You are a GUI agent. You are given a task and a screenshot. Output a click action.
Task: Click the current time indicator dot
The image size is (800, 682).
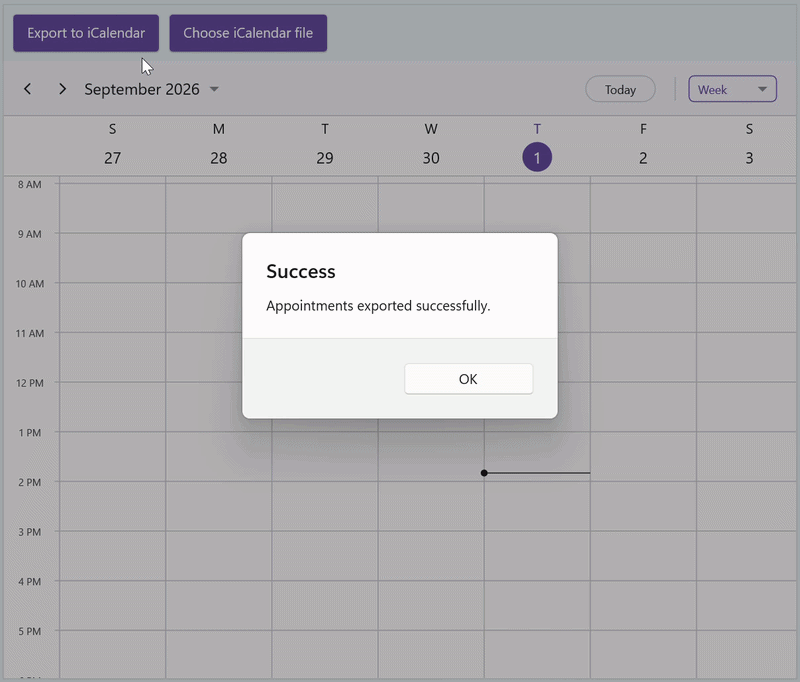point(484,473)
